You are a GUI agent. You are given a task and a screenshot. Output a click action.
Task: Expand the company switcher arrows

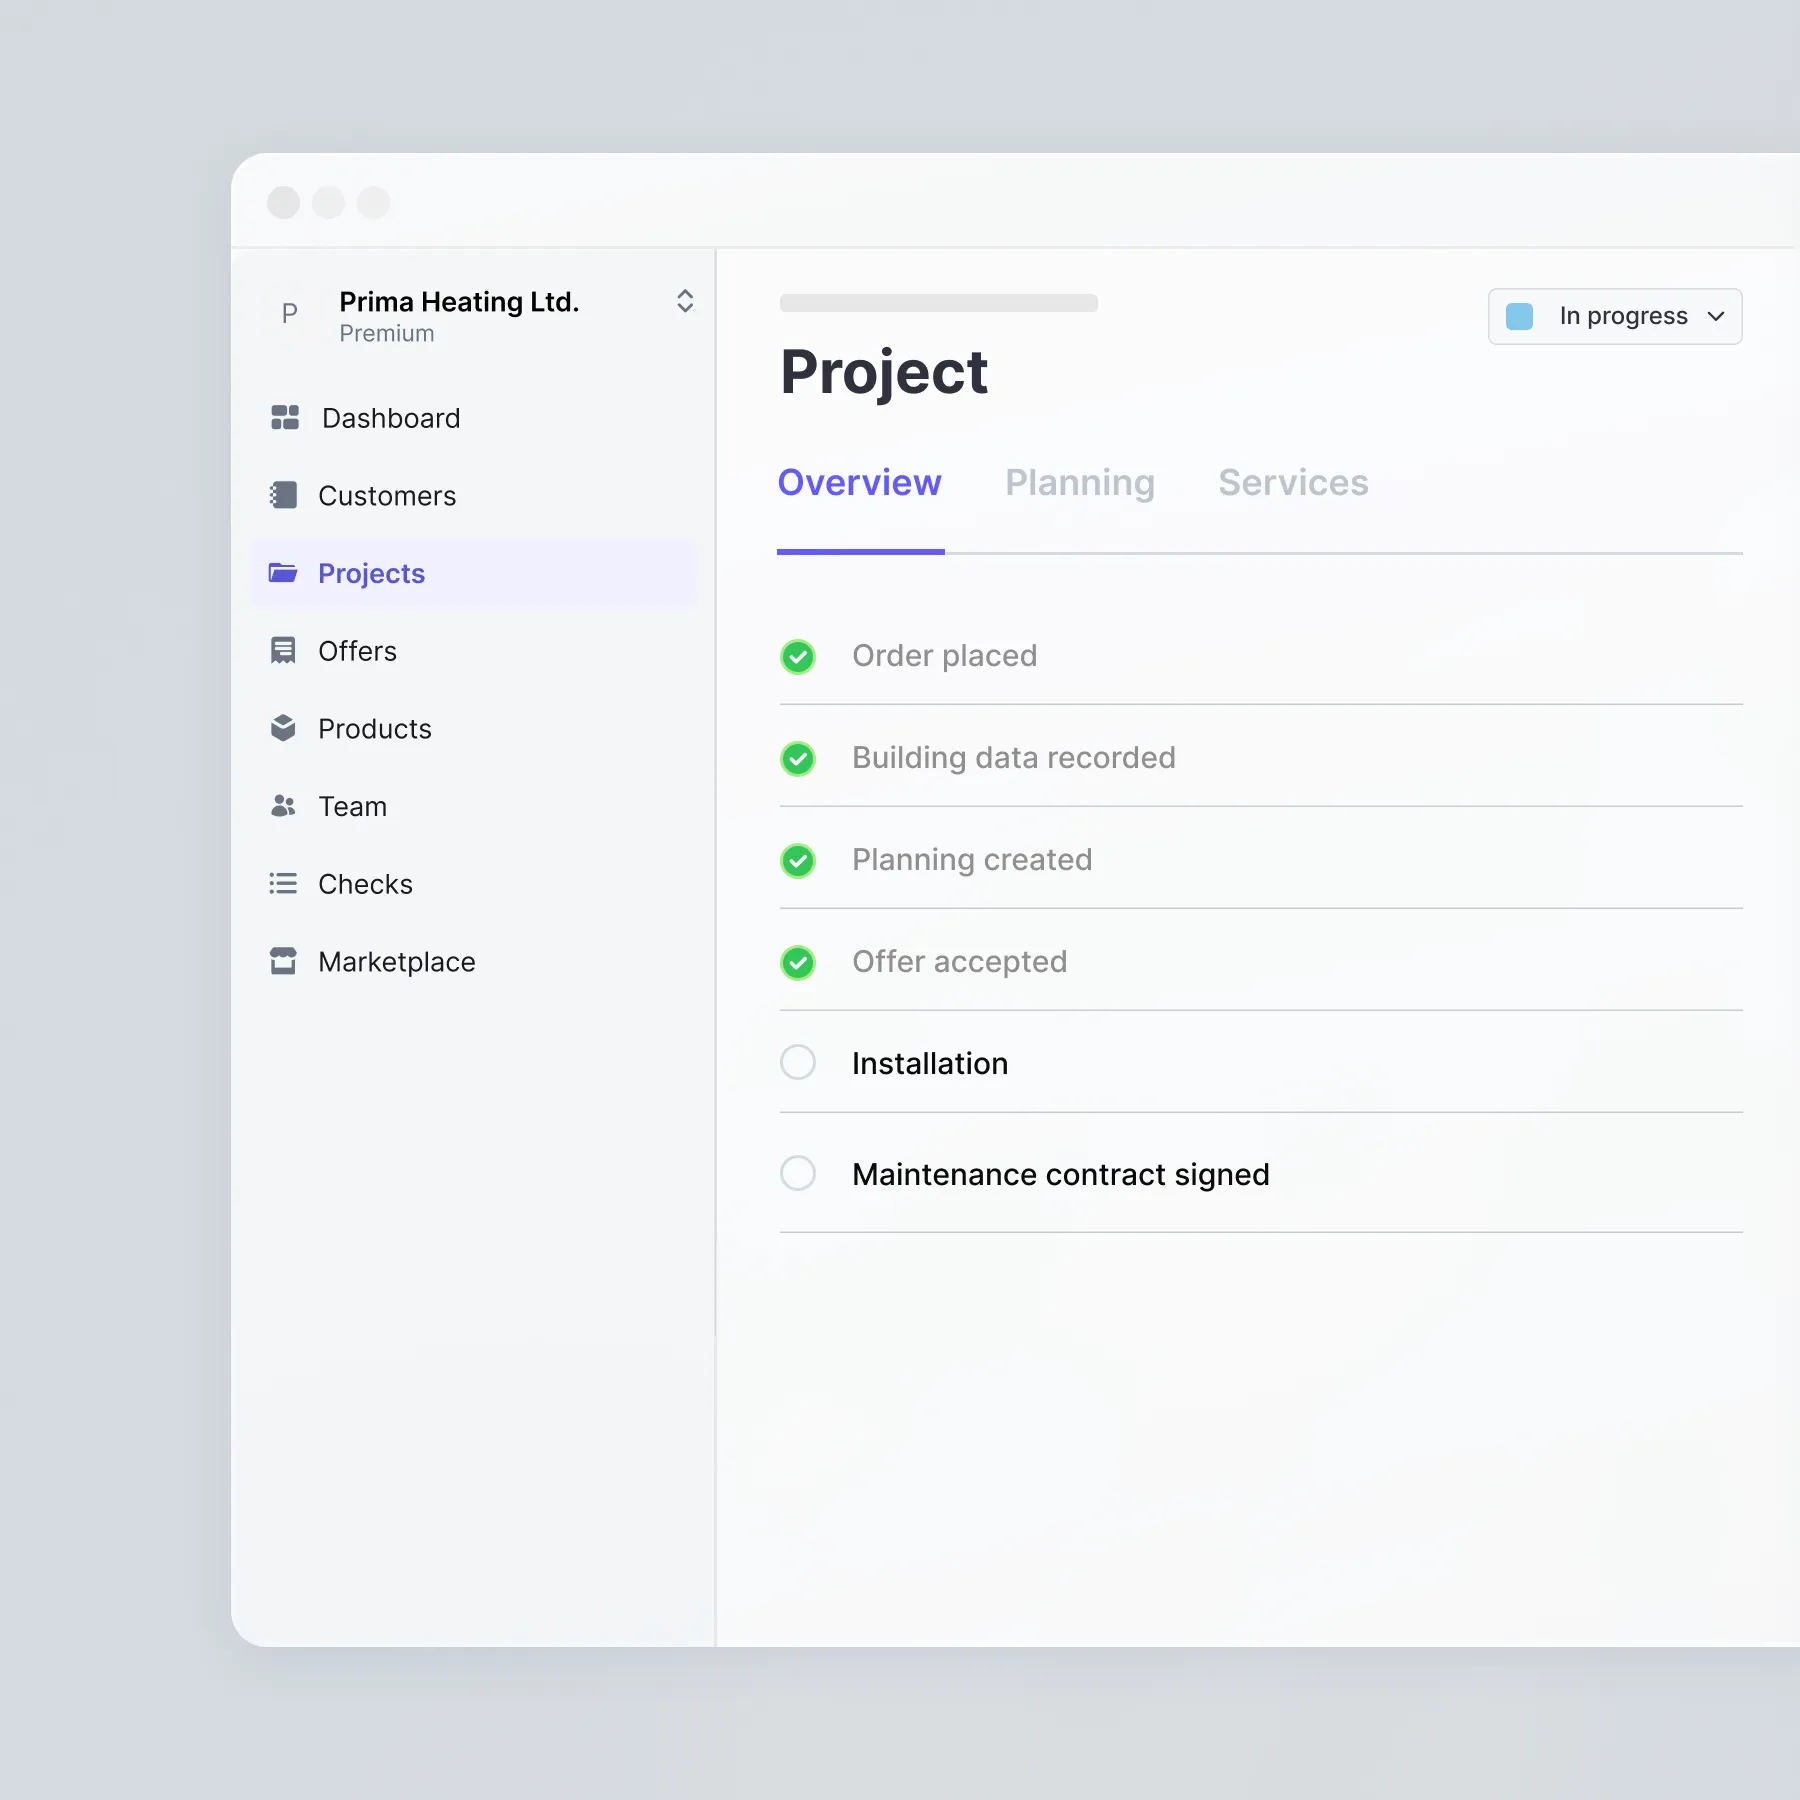tap(685, 301)
